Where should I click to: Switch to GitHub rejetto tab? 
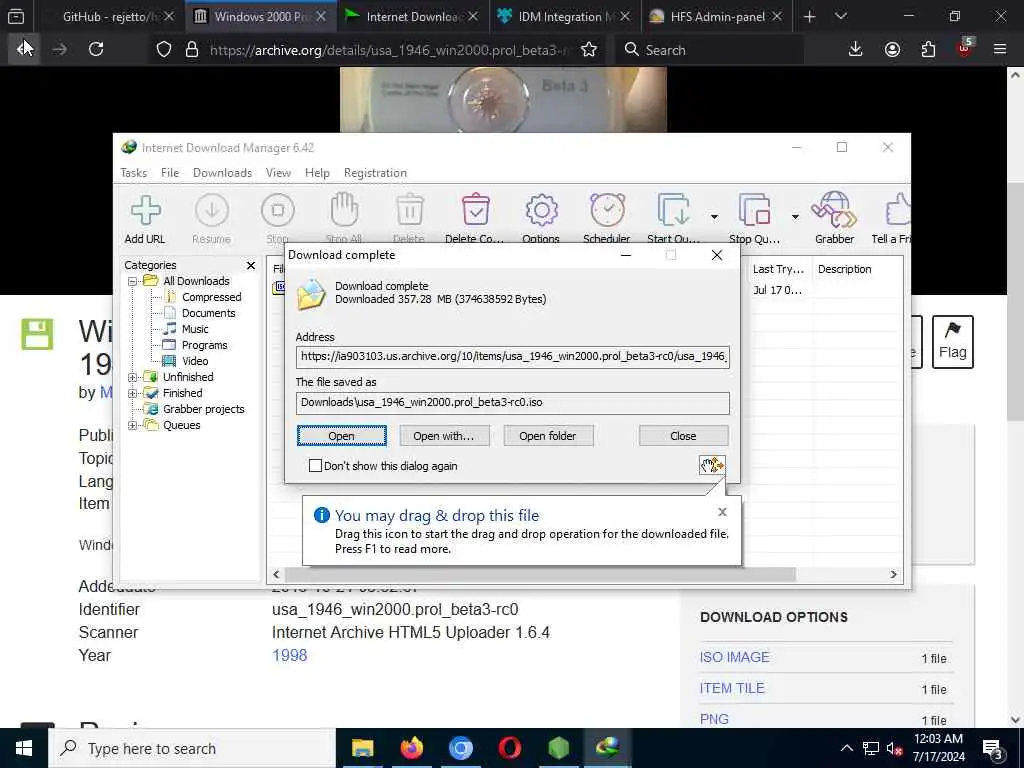[109, 17]
